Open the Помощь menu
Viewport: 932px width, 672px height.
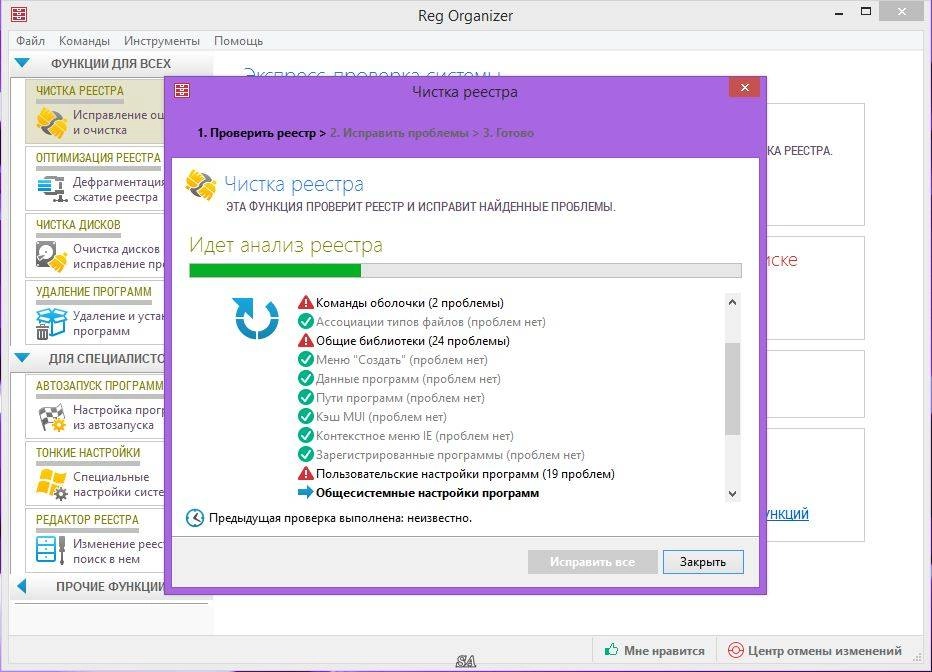[238, 41]
